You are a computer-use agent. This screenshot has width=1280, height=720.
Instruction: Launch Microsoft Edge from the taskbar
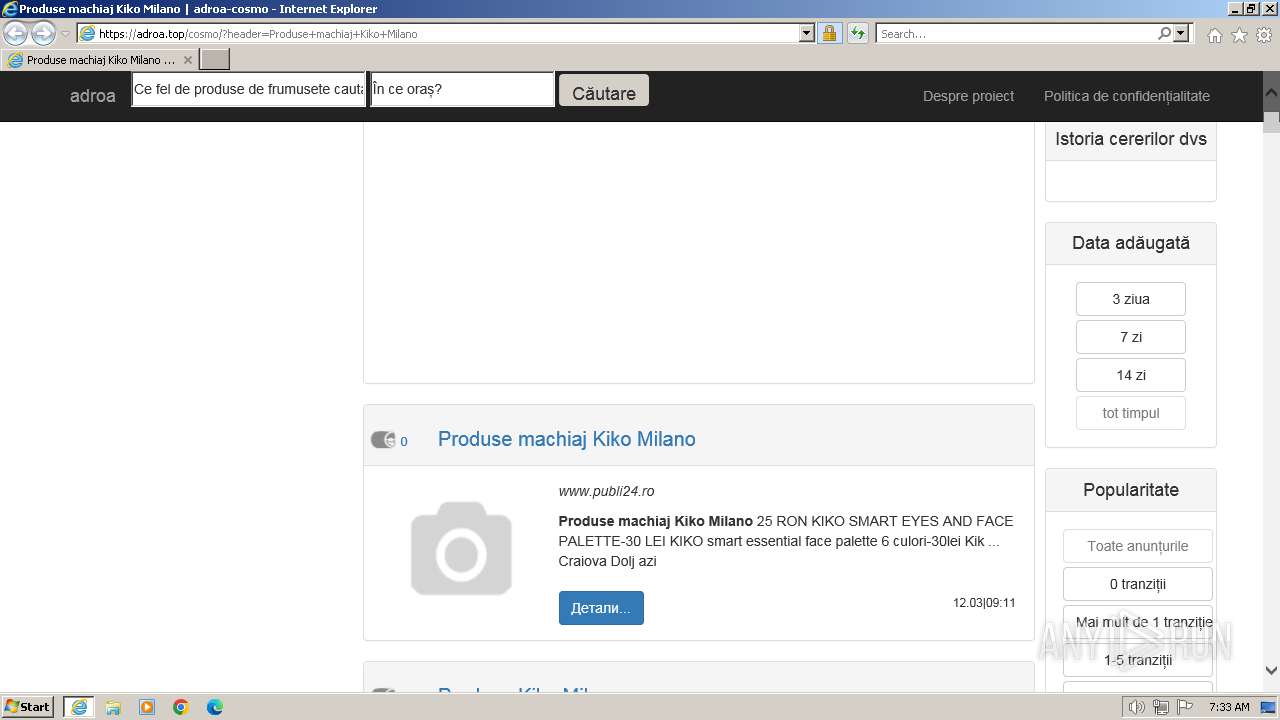click(x=215, y=707)
